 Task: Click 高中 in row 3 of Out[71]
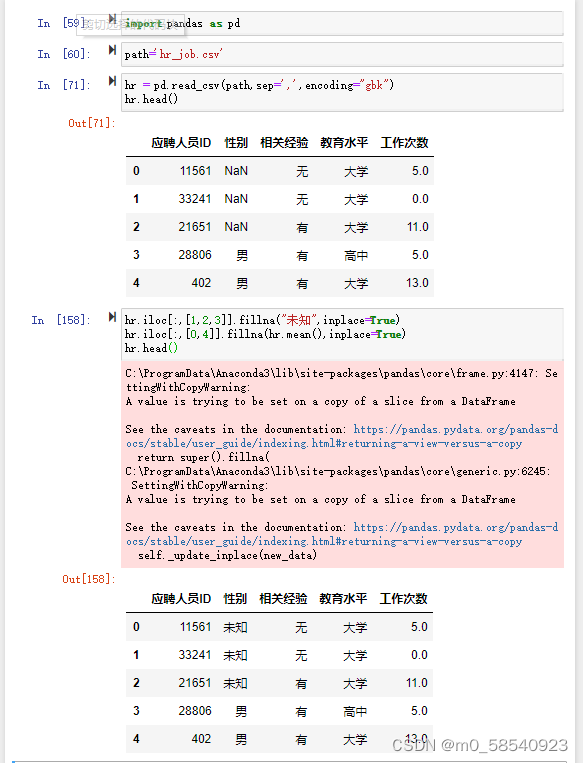coord(356,255)
